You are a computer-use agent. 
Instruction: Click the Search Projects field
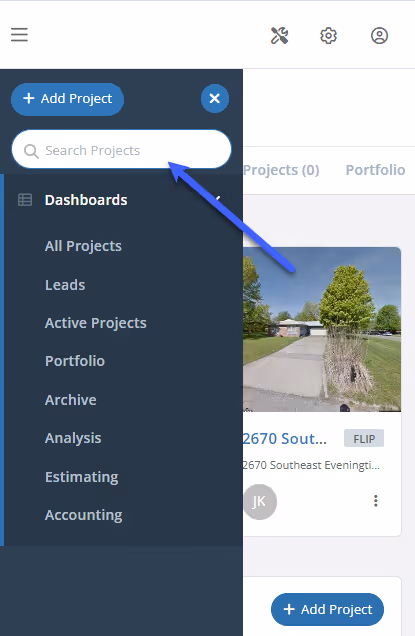pos(121,149)
